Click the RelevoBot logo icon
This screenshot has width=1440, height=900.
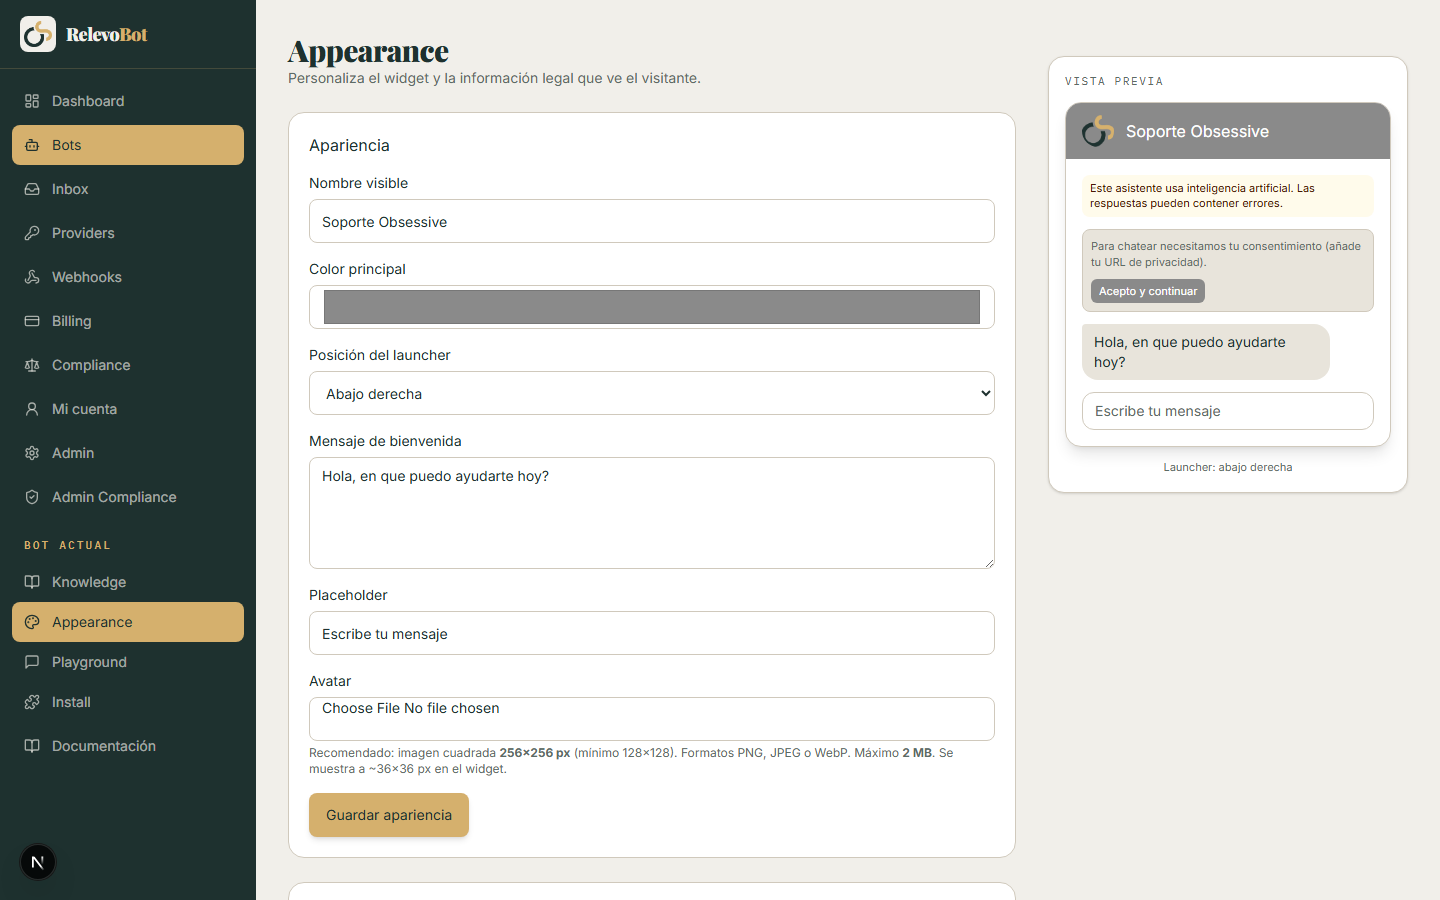point(38,34)
